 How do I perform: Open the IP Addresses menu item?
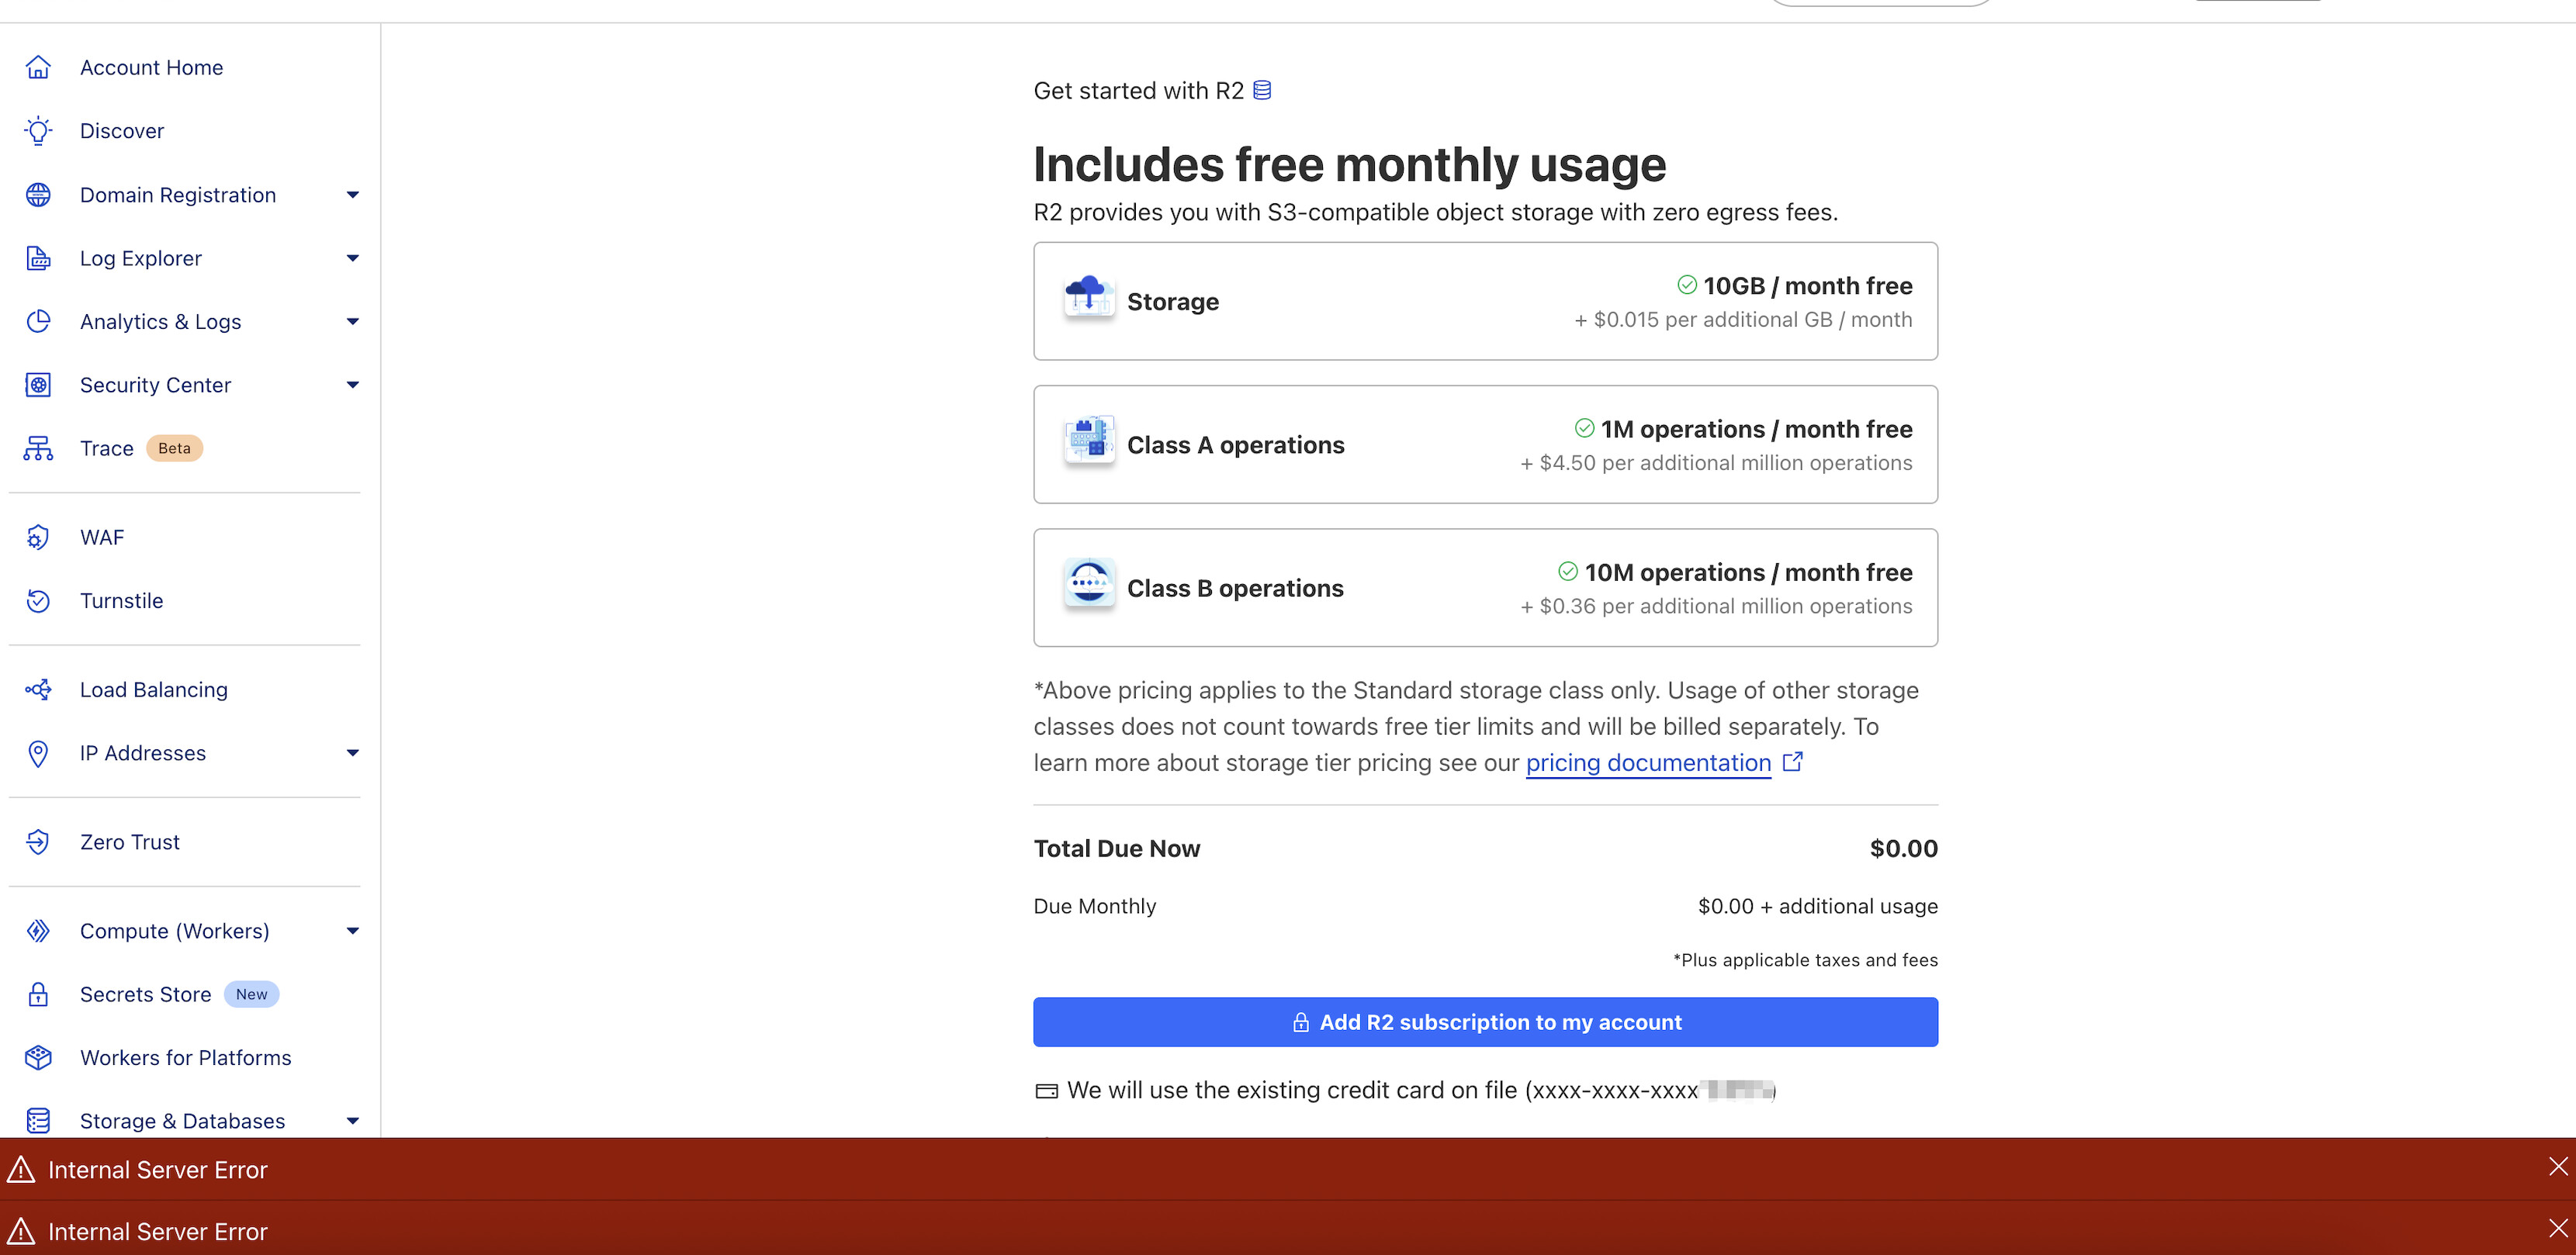(x=143, y=753)
